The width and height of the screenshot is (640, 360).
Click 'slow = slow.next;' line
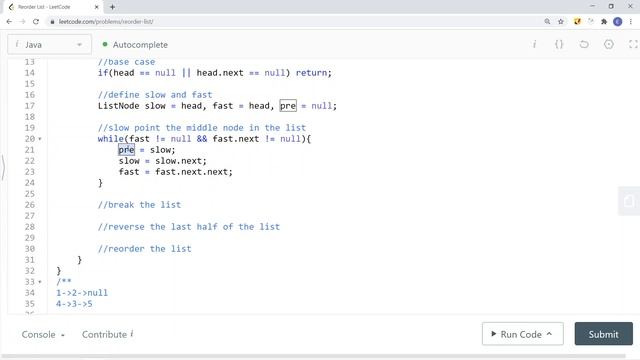coord(162,161)
